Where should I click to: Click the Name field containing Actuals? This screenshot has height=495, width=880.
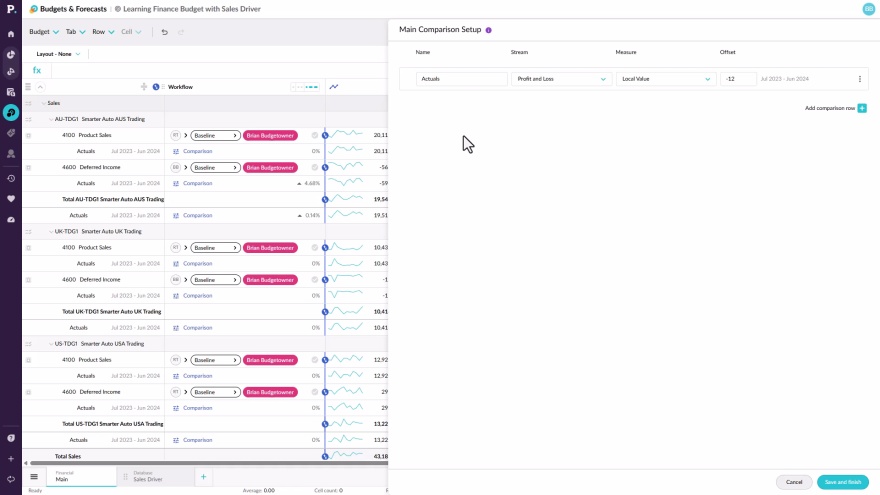[x=461, y=79]
